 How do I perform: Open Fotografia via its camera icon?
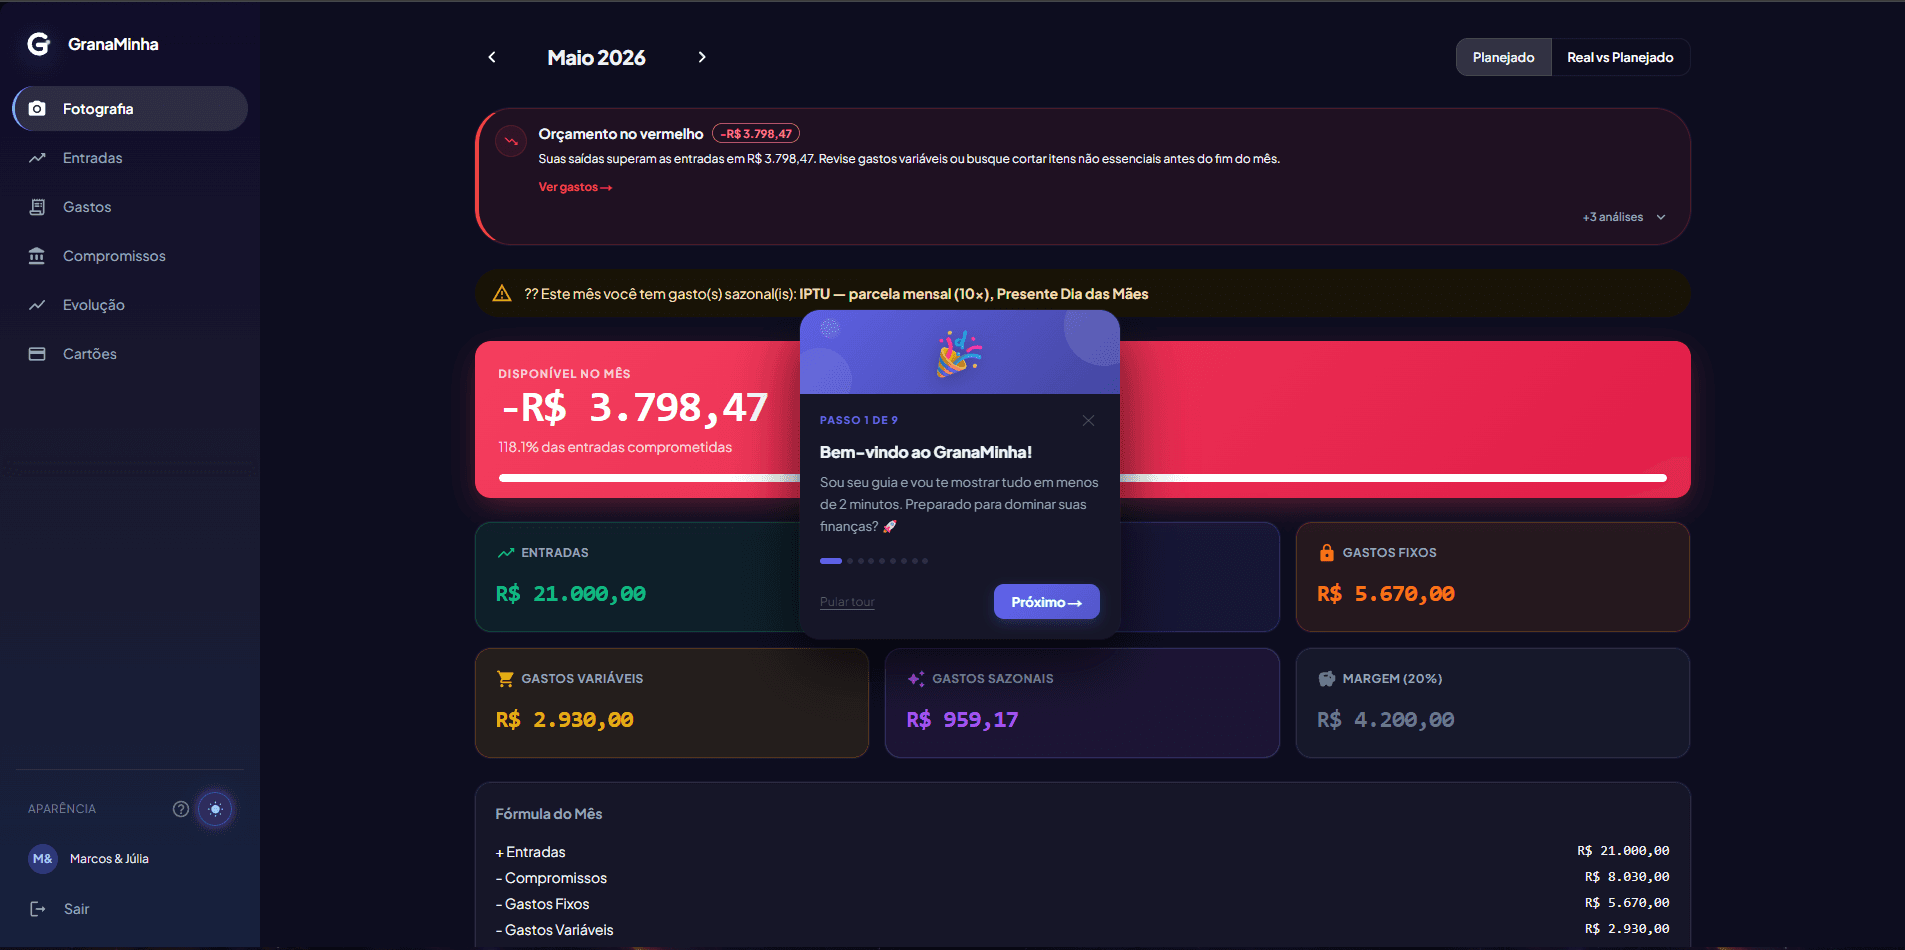pyautogui.click(x=37, y=109)
